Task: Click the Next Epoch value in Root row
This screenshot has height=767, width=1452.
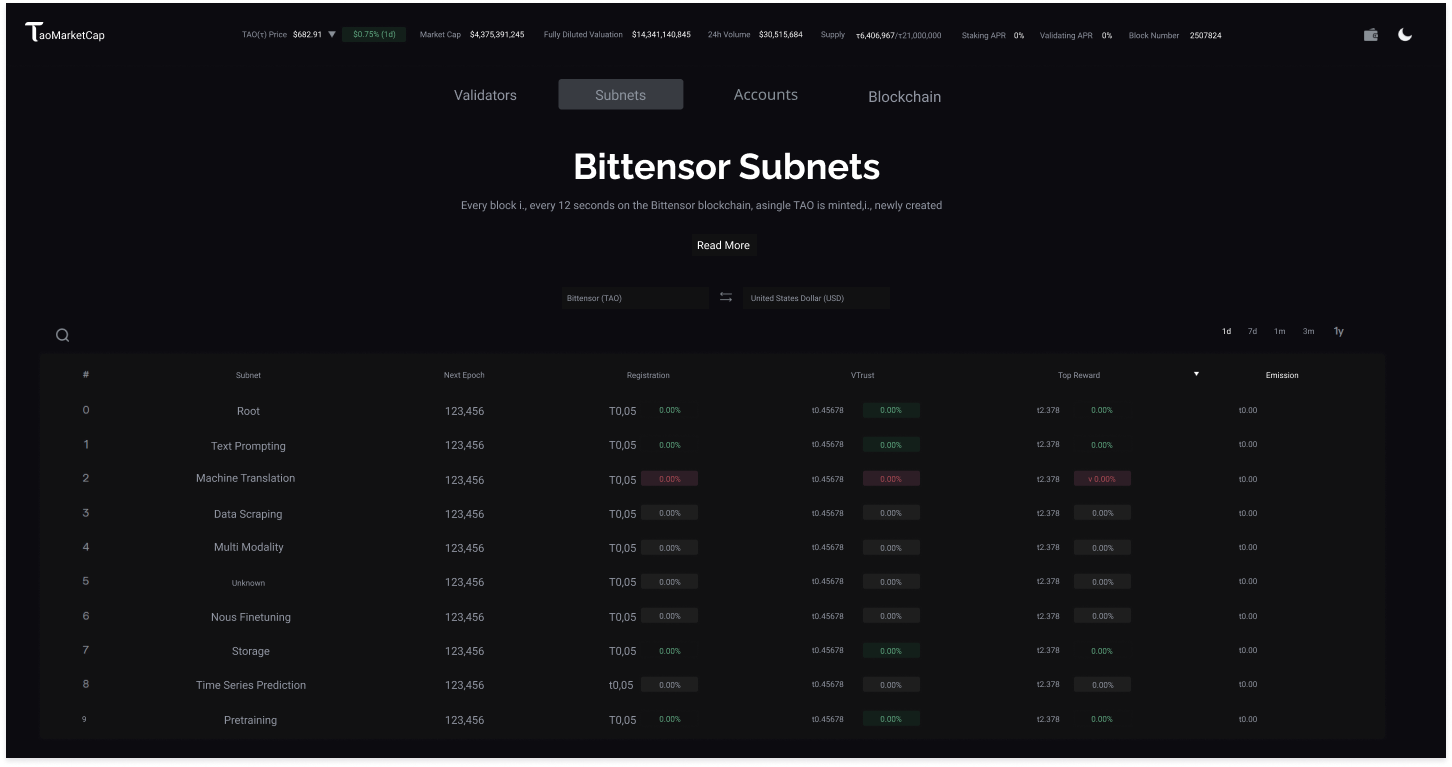Action: click(x=464, y=411)
